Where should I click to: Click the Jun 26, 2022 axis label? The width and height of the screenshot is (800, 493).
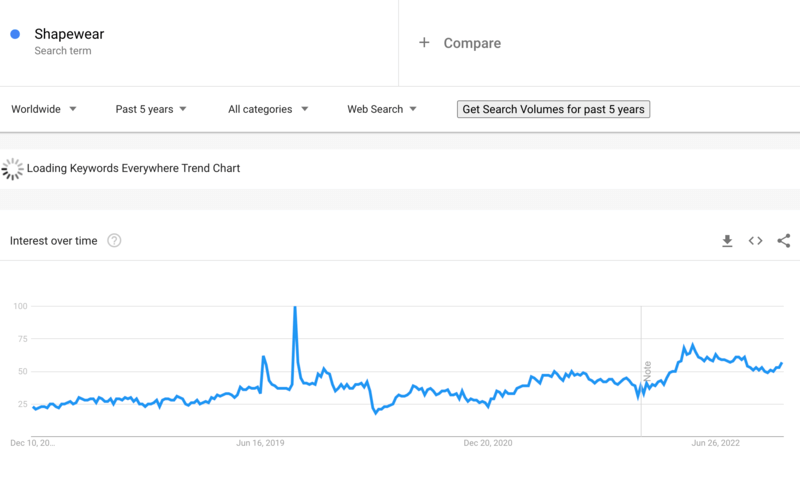click(x=715, y=442)
